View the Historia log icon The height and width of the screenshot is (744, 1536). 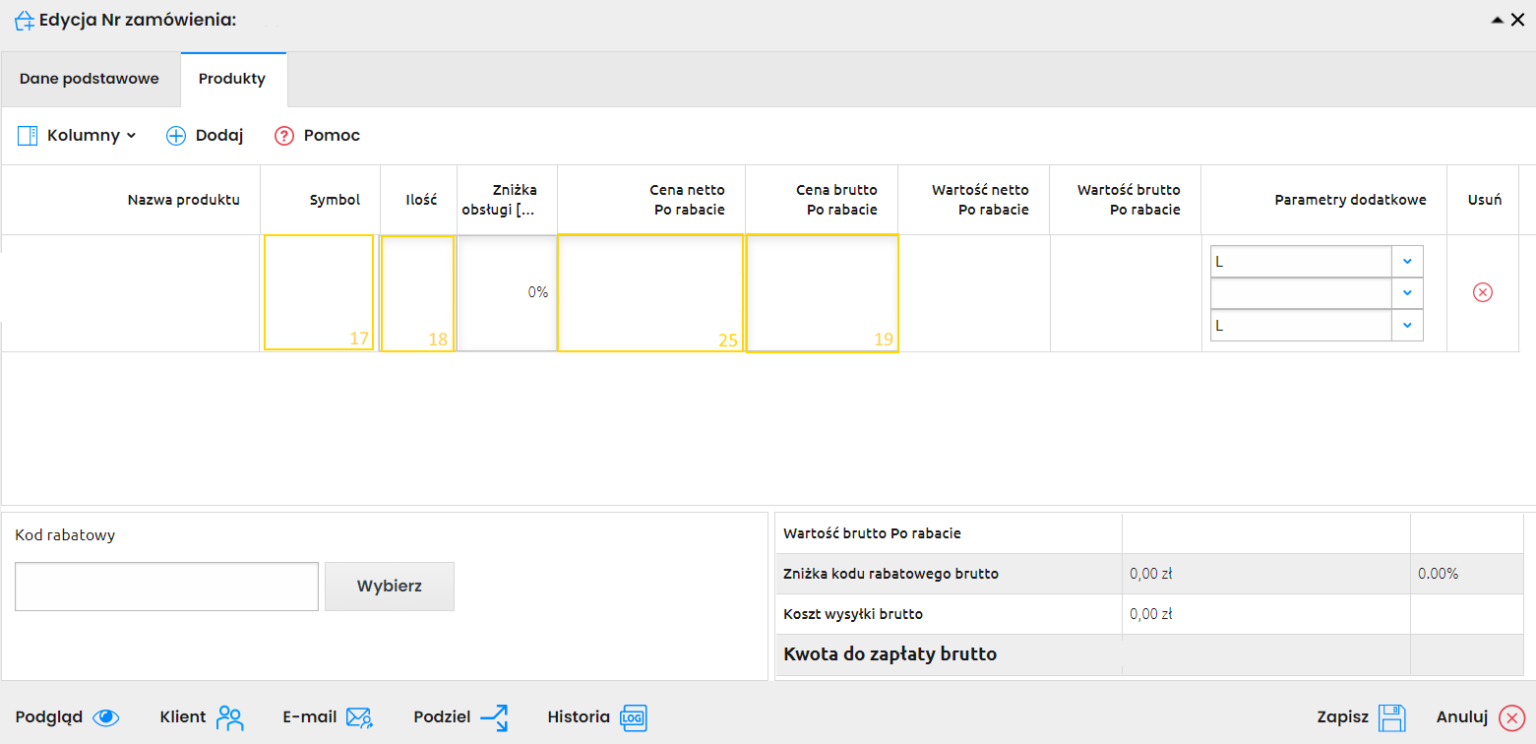point(633,718)
